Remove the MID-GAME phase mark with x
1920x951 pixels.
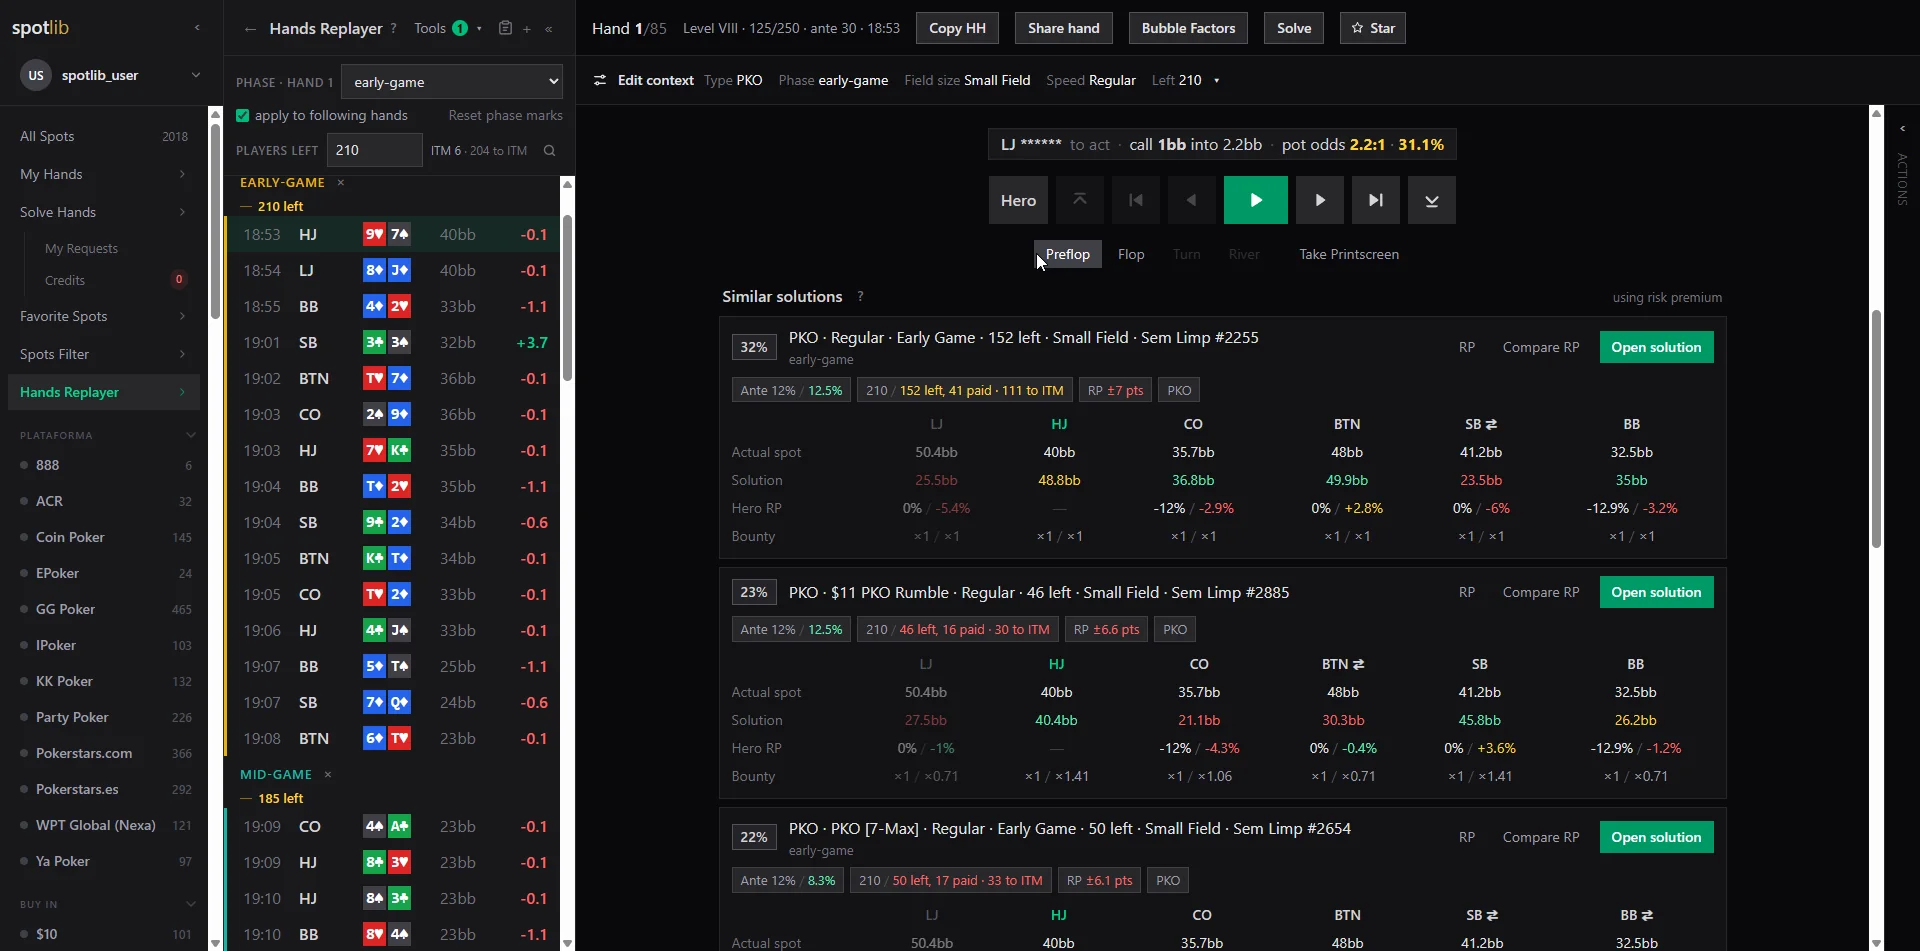328,774
